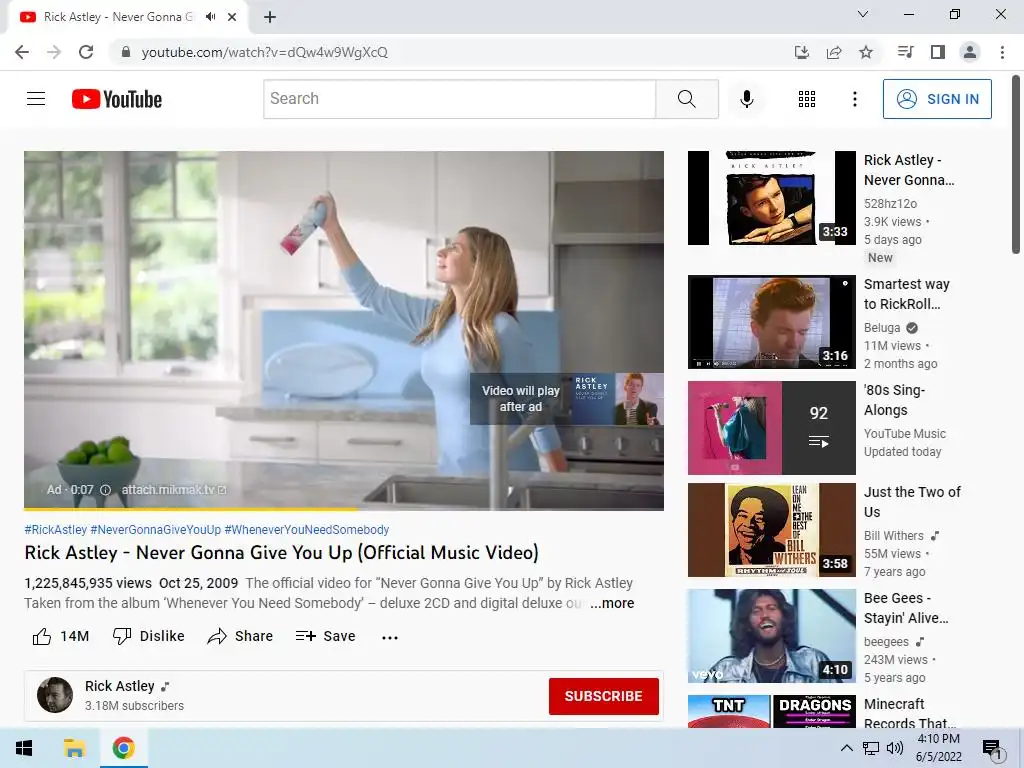Open the '80s Sing-Alongs playlist thumbnail
Image resolution: width=1024 pixels, height=768 pixels.
(x=772, y=428)
